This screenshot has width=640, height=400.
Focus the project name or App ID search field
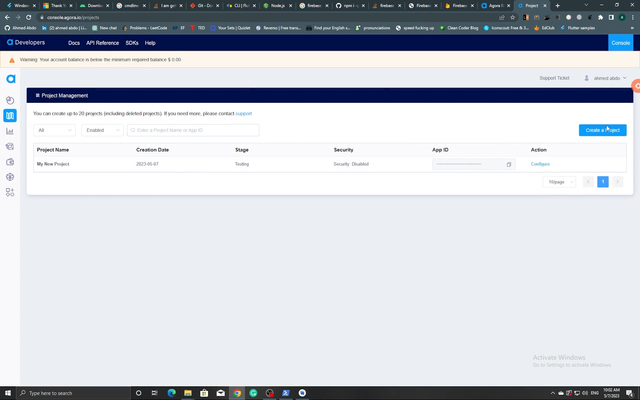(193, 130)
